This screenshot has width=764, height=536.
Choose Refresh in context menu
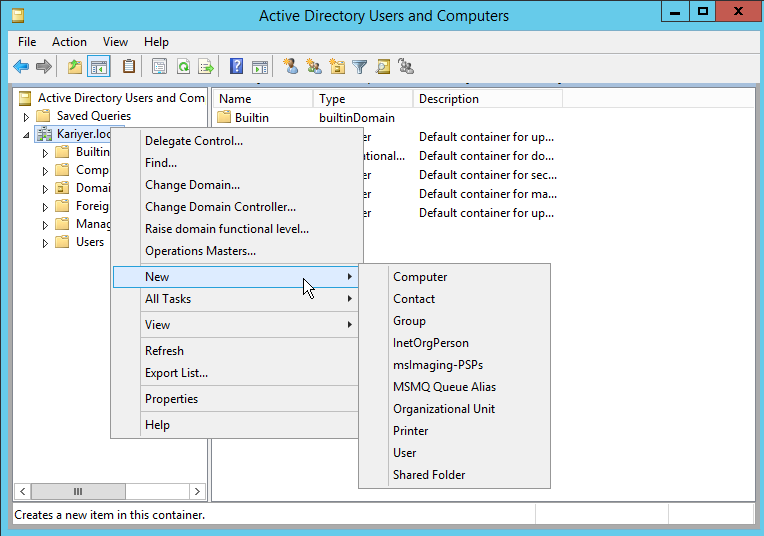[x=235, y=351]
